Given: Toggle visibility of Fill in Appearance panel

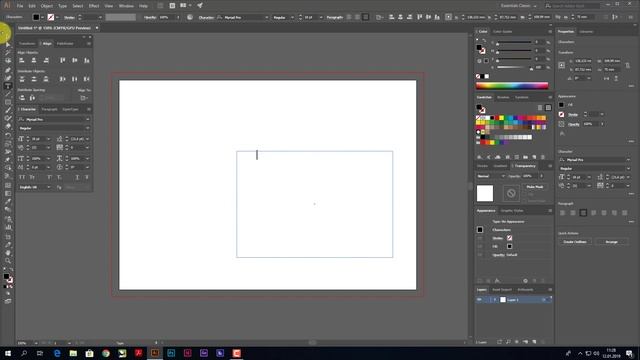Looking at the screenshot, I should [480, 247].
